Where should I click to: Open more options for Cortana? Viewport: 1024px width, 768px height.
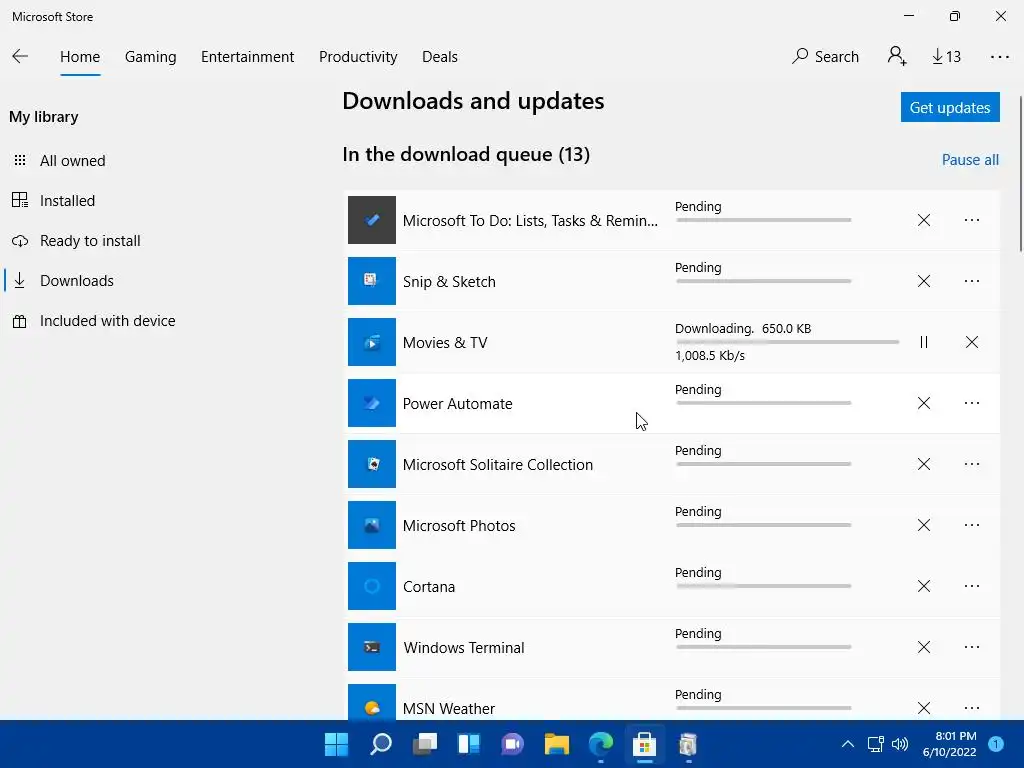click(972, 586)
